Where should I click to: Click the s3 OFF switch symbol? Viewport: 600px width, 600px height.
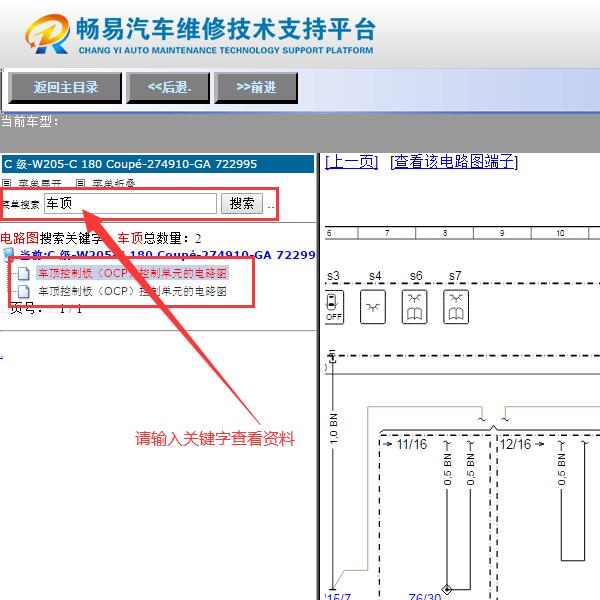click(334, 307)
